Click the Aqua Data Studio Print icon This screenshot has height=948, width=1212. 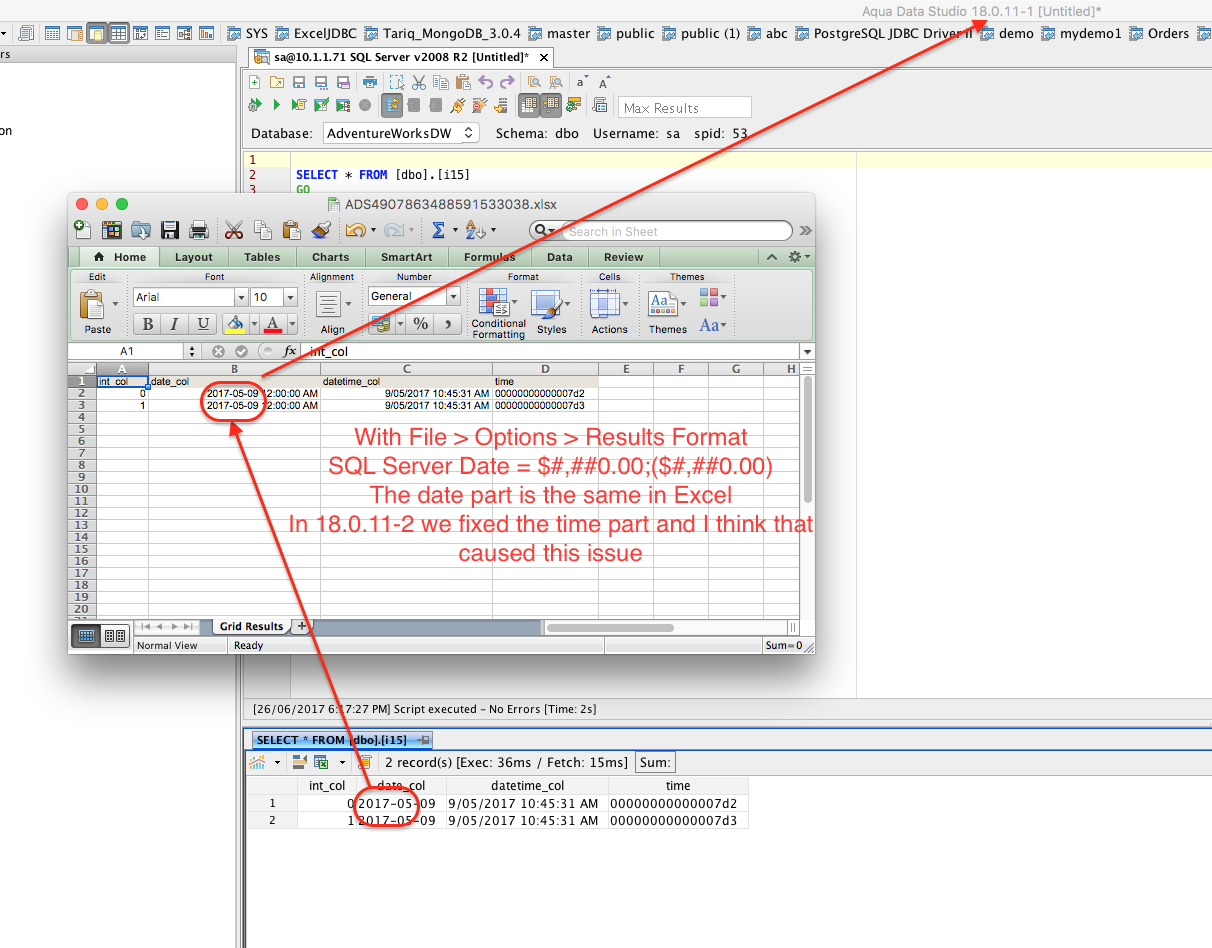370,82
